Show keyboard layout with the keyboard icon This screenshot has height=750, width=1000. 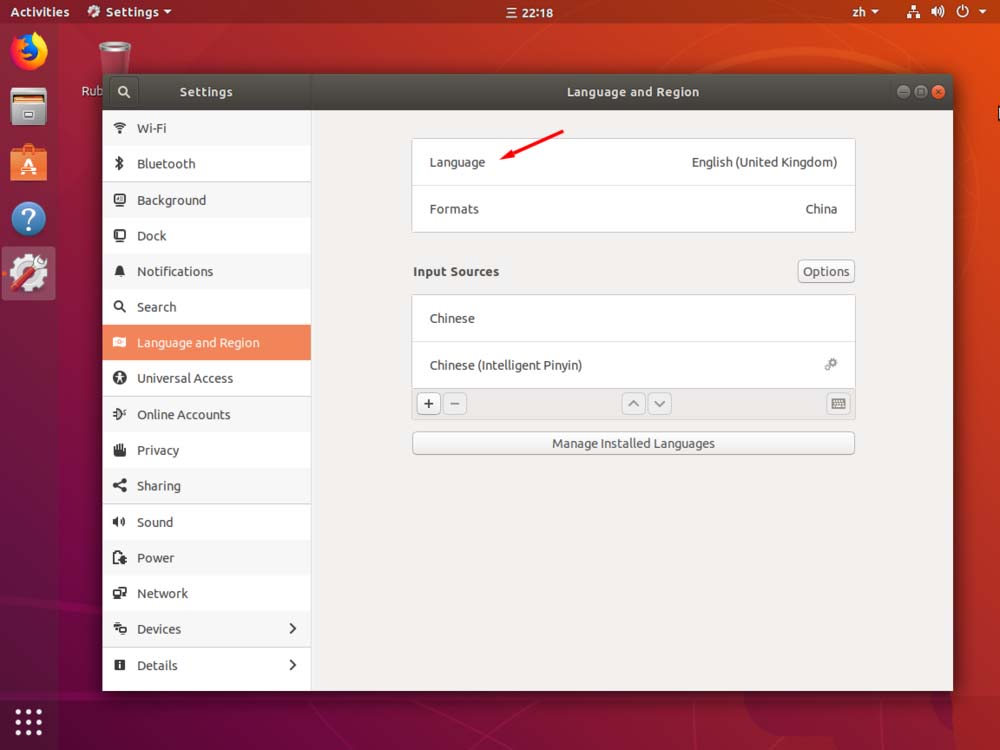[837, 403]
